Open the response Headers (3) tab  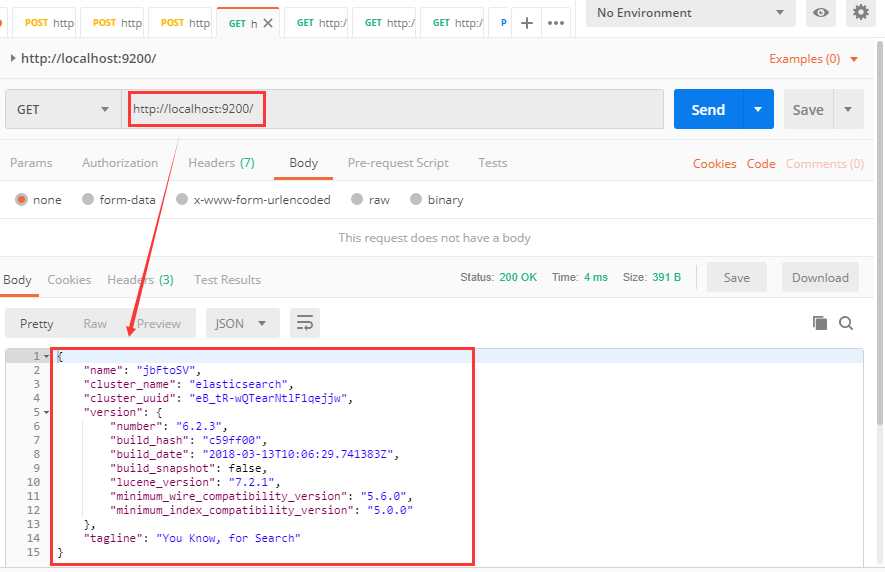tap(141, 280)
